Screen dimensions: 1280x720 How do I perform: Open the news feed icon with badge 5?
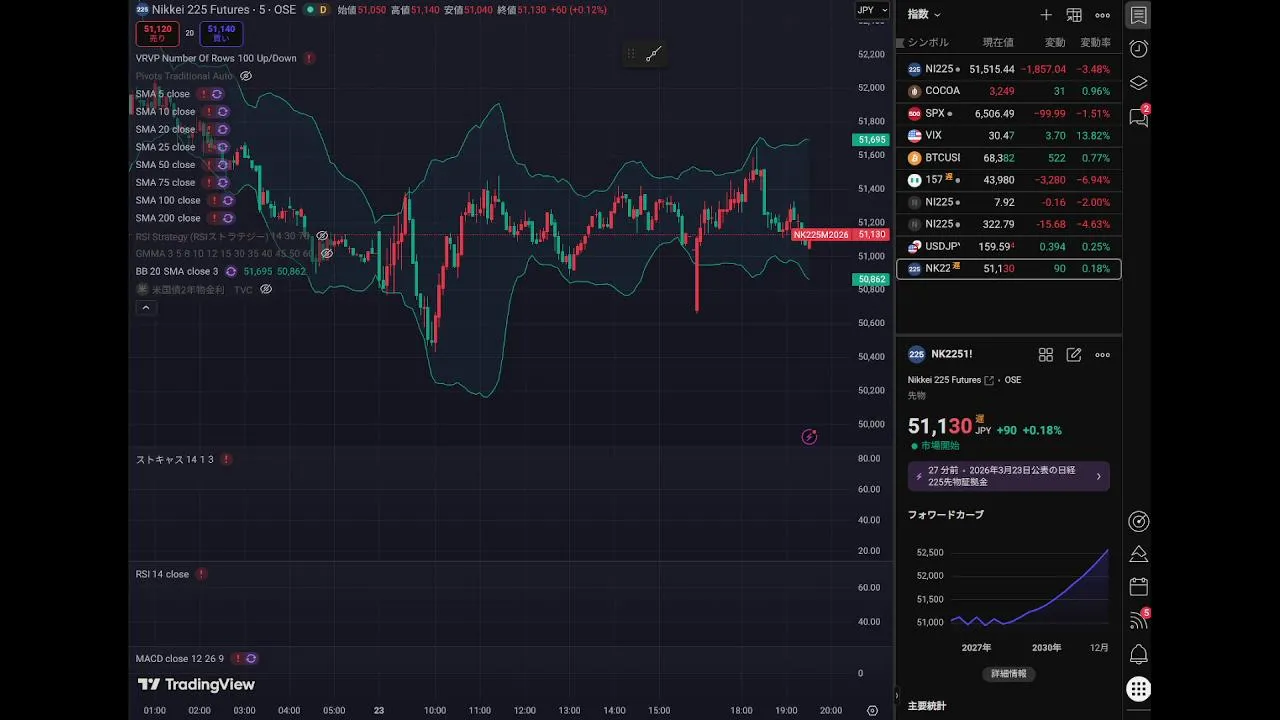(x=1138, y=620)
